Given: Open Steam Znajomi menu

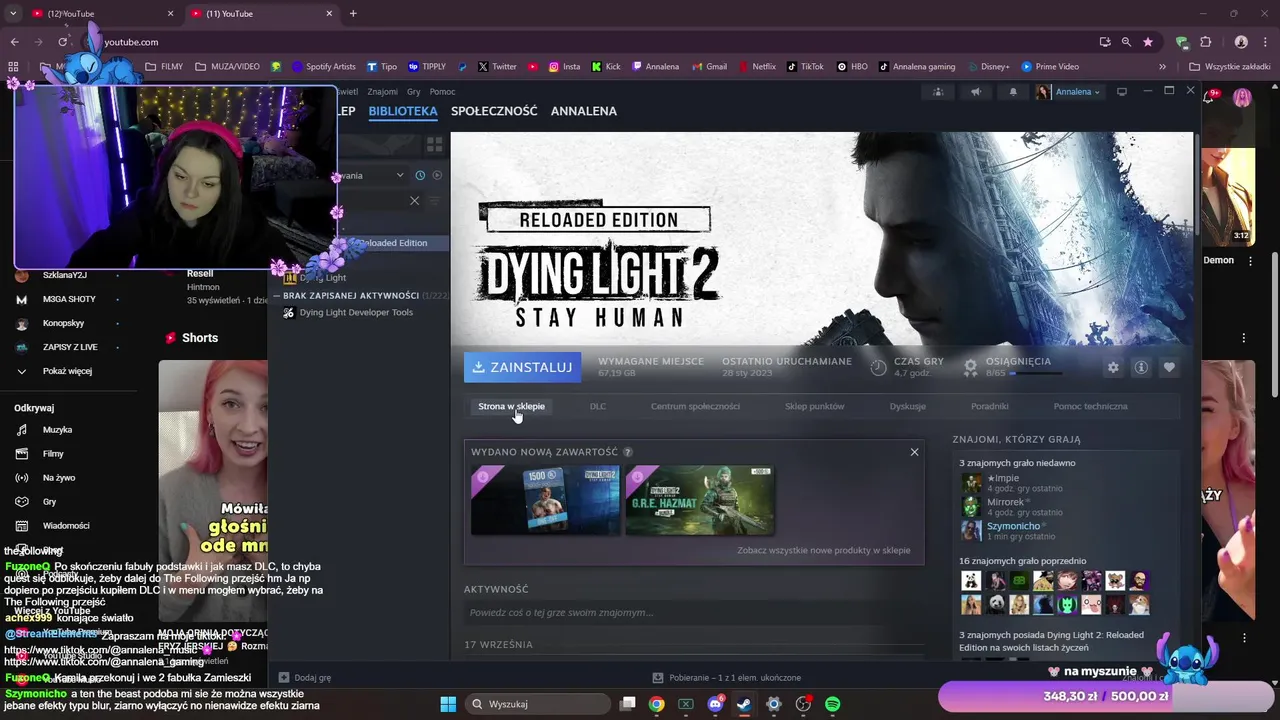Looking at the screenshot, I should tap(382, 92).
